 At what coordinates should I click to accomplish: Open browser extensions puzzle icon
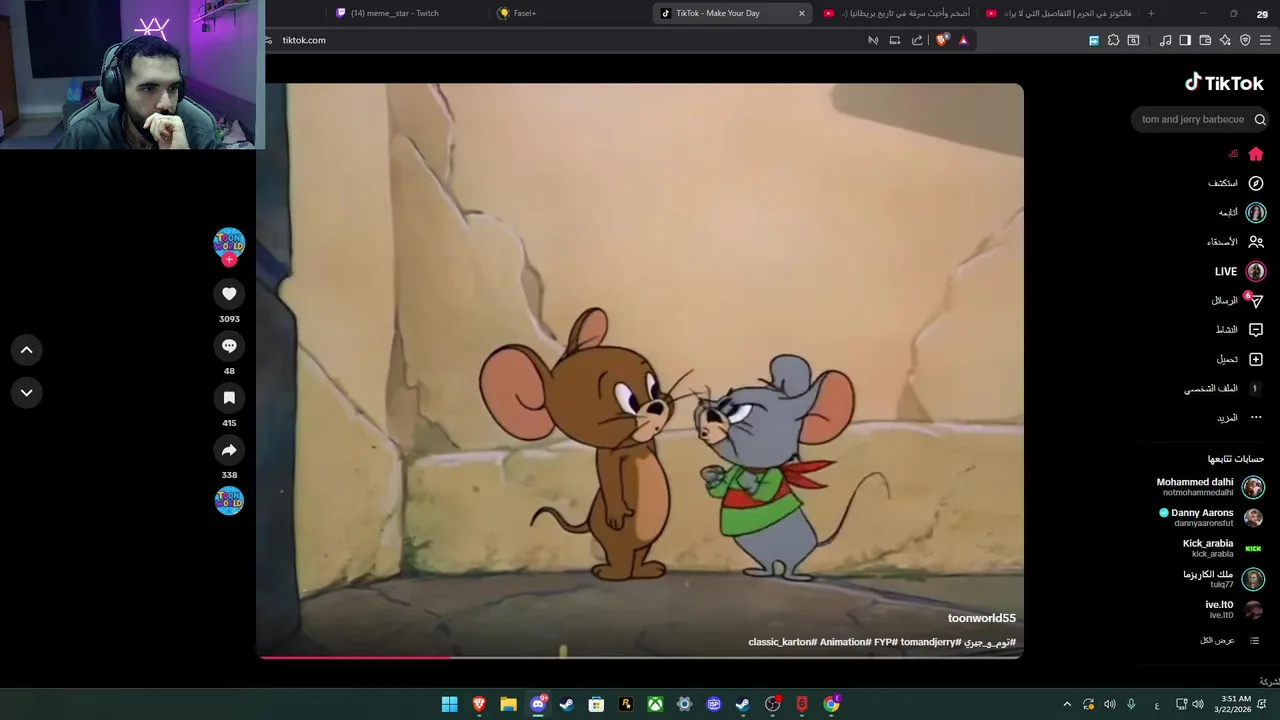tap(1114, 40)
